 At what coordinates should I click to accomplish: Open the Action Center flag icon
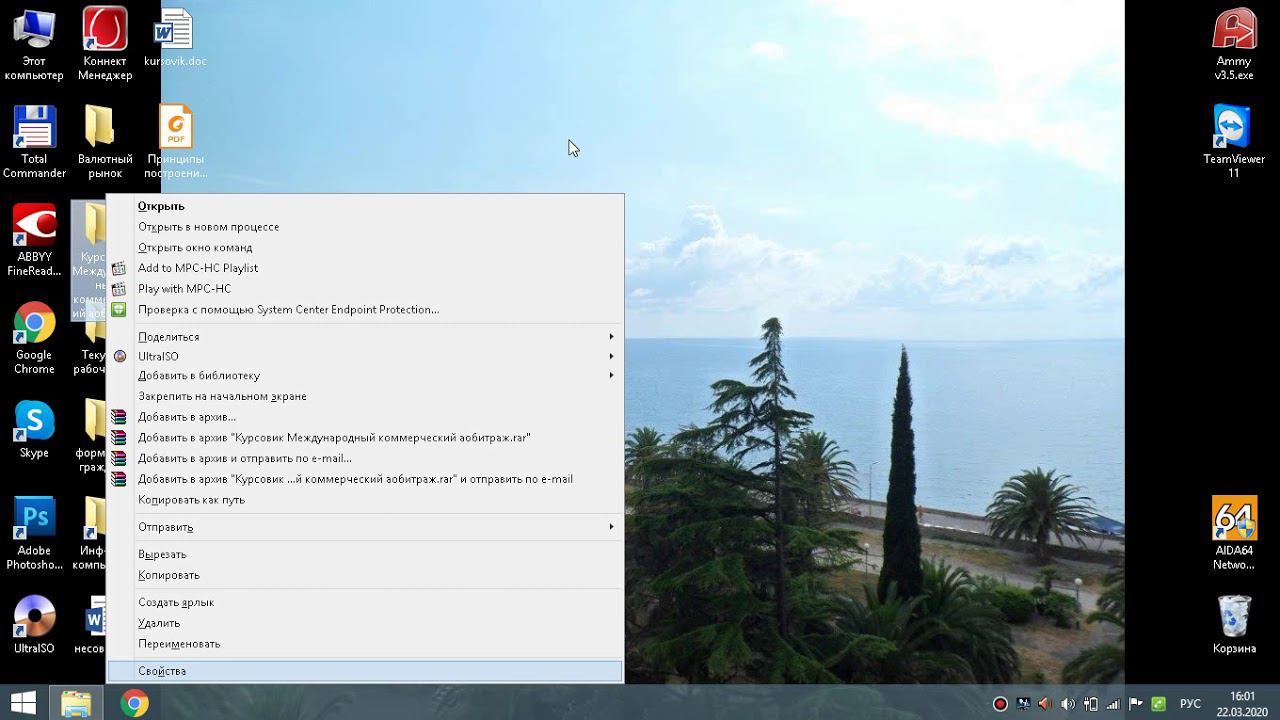(x=1136, y=704)
